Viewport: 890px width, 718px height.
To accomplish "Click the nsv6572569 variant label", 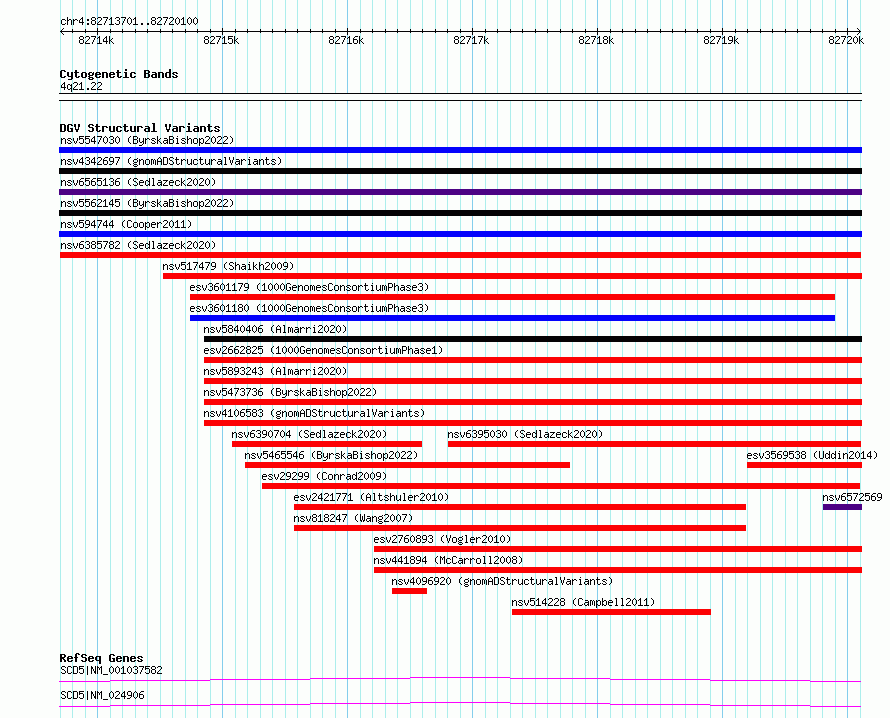I will click(x=853, y=497).
